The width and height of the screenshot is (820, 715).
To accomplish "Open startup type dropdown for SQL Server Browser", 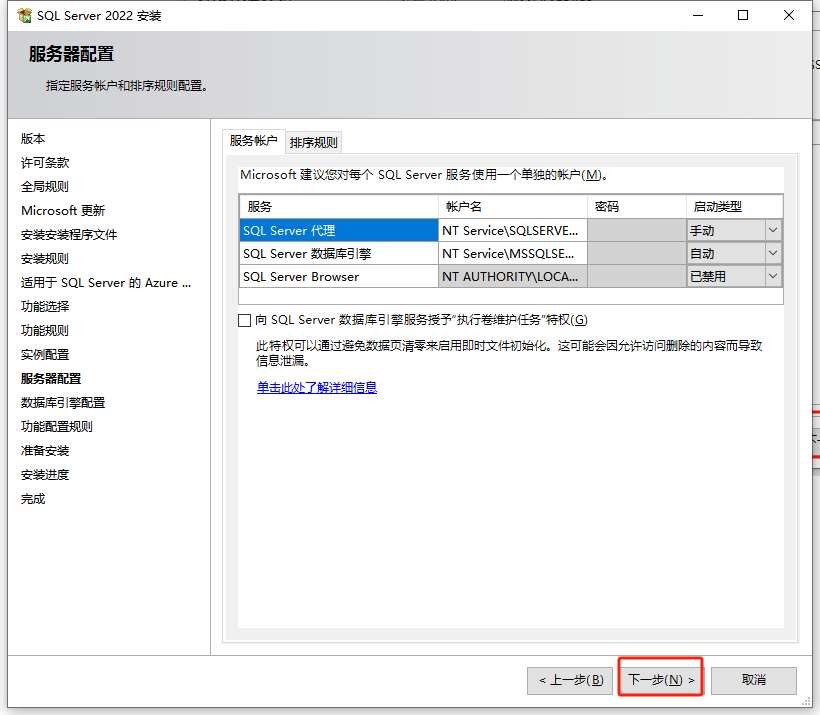I will point(773,276).
